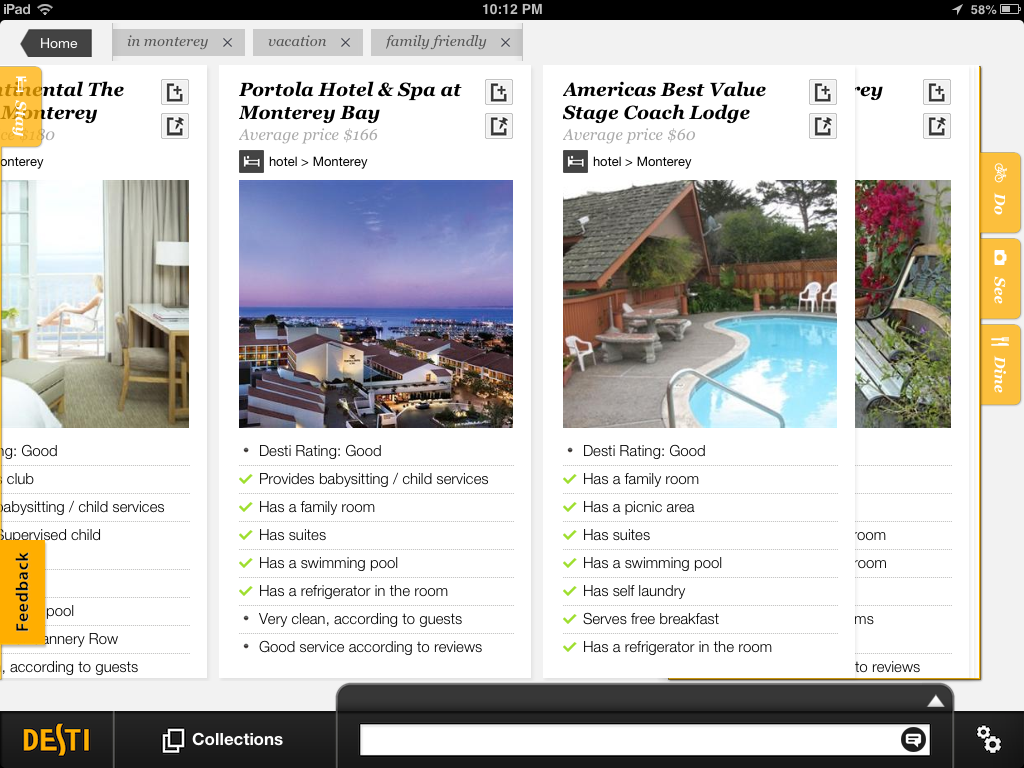Image resolution: width=1024 pixels, height=768 pixels.
Task: Tap 'Average price $60'
Action: (x=629, y=135)
